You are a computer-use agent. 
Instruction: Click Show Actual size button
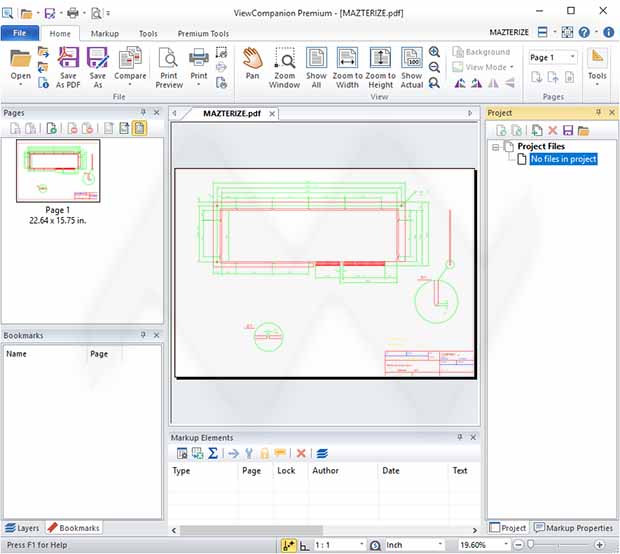pyautogui.click(x=412, y=67)
